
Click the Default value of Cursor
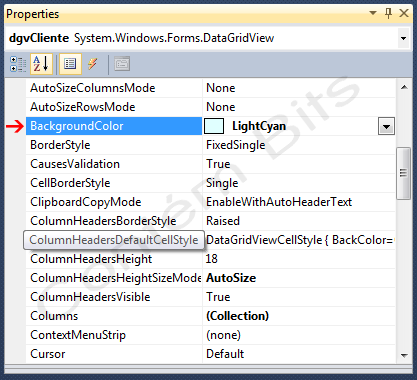[x=225, y=354]
